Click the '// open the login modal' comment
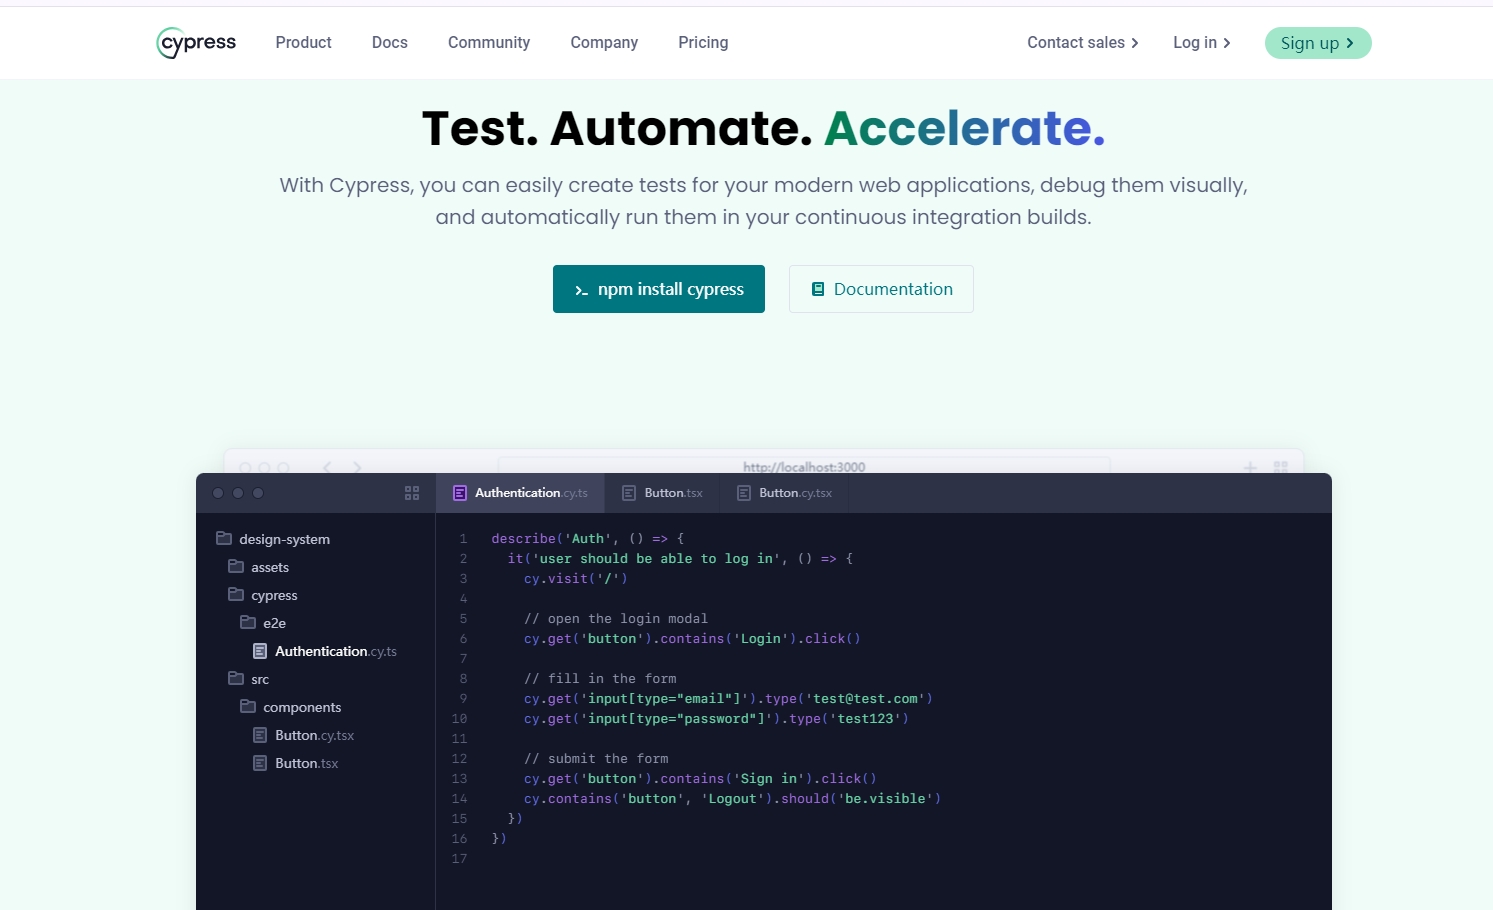 616,618
